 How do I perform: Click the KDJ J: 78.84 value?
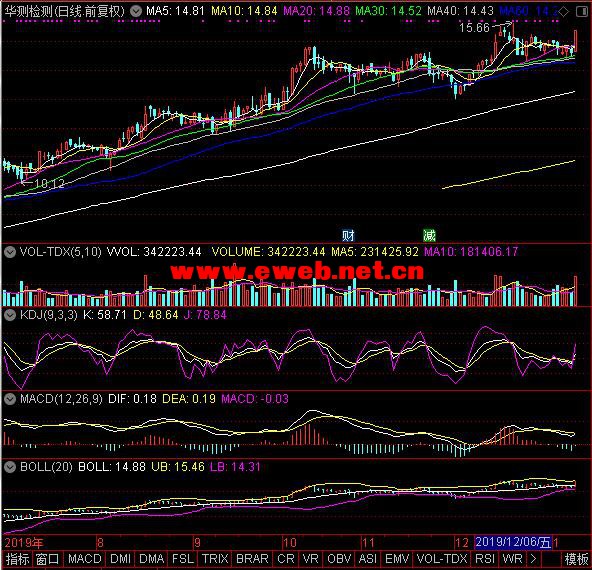205,315
